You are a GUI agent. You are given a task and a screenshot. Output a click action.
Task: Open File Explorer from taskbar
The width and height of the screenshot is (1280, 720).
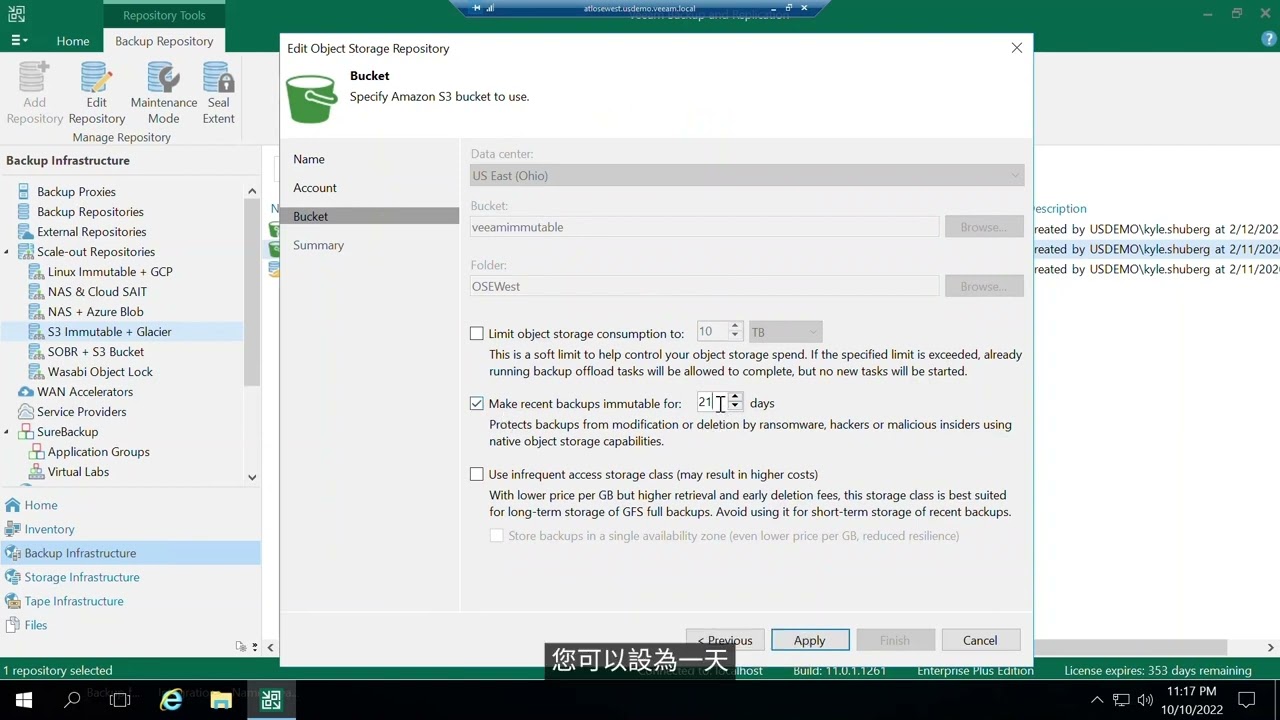point(221,700)
